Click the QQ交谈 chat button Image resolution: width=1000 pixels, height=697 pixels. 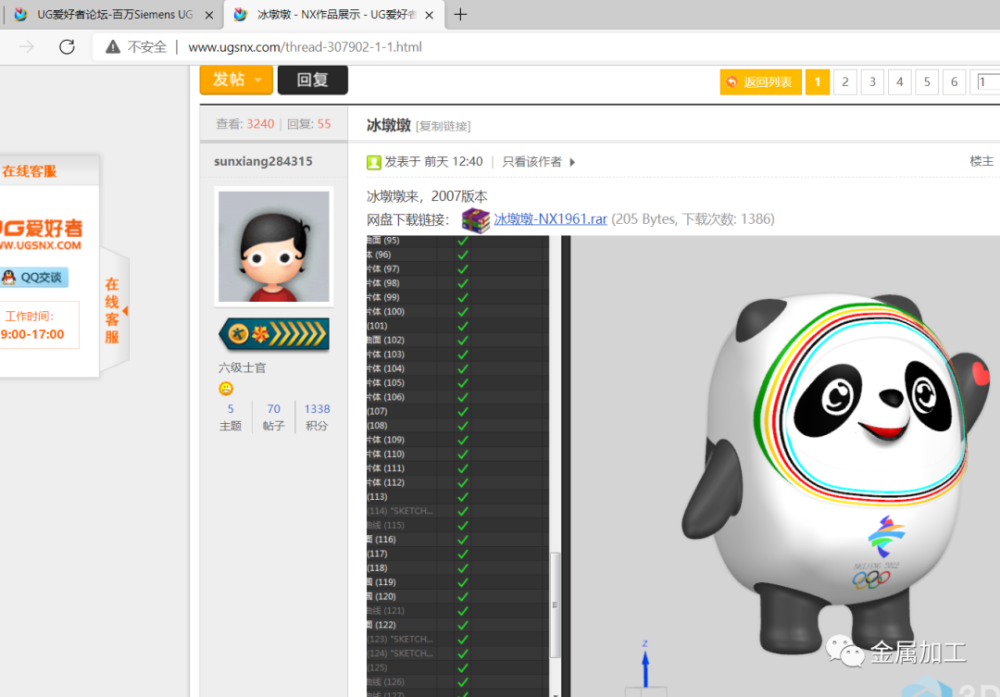point(34,277)
